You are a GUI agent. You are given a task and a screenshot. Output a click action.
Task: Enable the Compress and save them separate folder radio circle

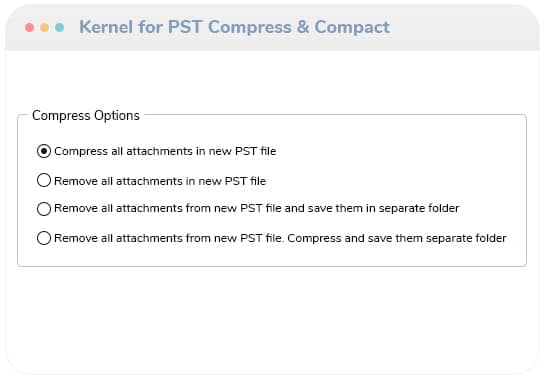[44, 238]
